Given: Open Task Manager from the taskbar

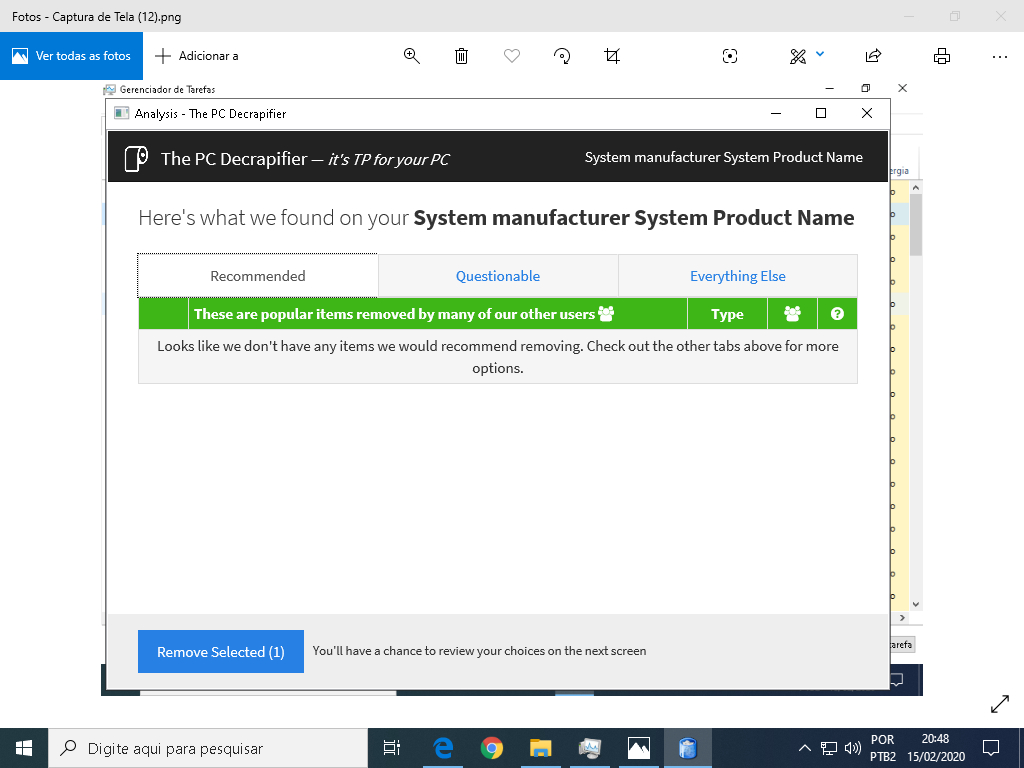Looking at the screenshot, I should (590, 748).
